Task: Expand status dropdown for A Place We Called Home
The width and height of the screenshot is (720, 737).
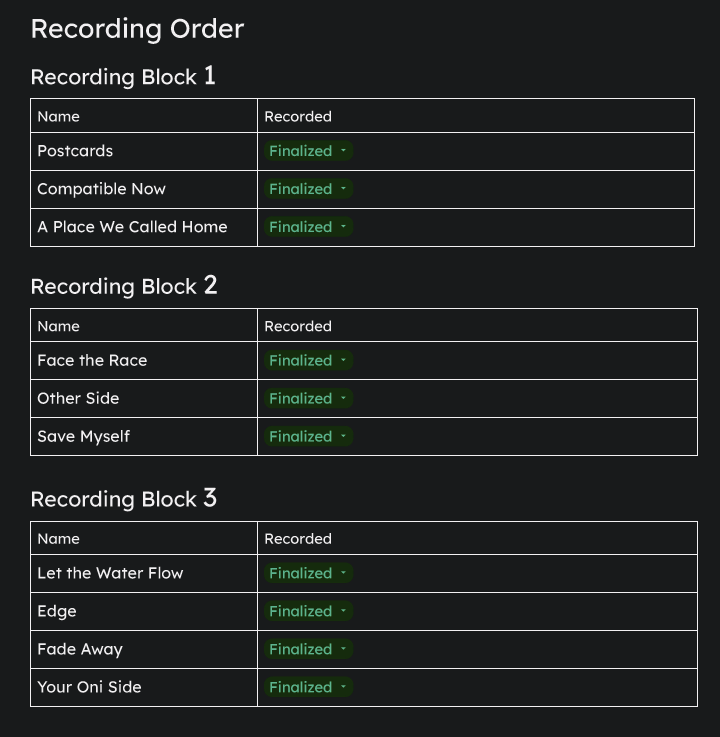Action: tap(308, 227)
